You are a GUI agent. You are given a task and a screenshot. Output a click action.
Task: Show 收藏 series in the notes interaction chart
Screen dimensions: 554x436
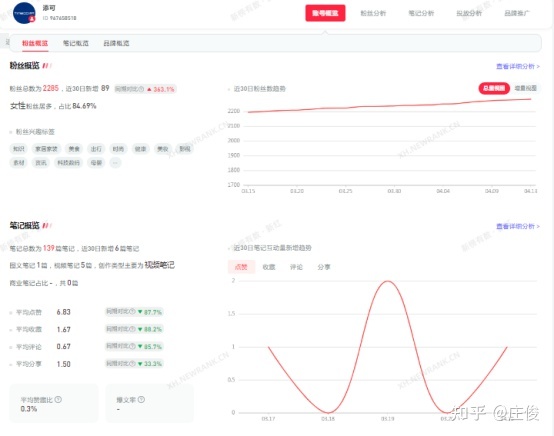[x=269, y=267]
